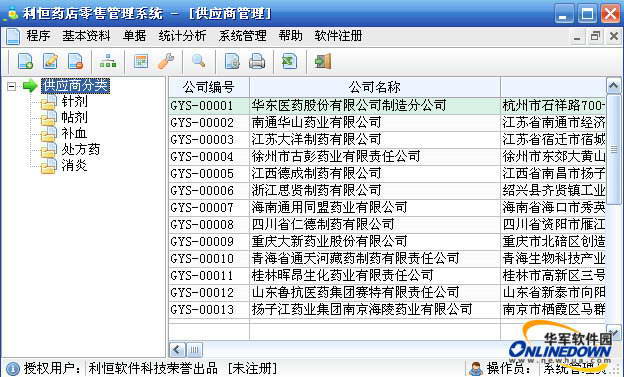Select 青海省通天河藏药制药有限责任公司 row
This screenshot has width=624, height=377.
pos(387,259)
